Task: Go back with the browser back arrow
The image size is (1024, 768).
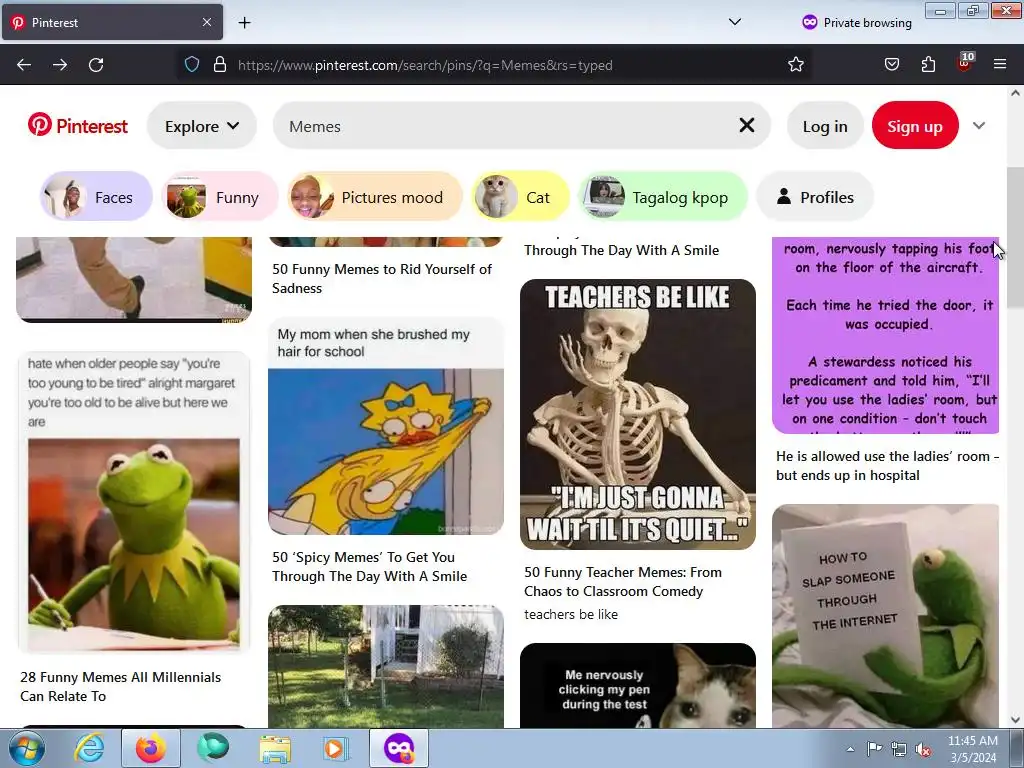Action: 24,65
